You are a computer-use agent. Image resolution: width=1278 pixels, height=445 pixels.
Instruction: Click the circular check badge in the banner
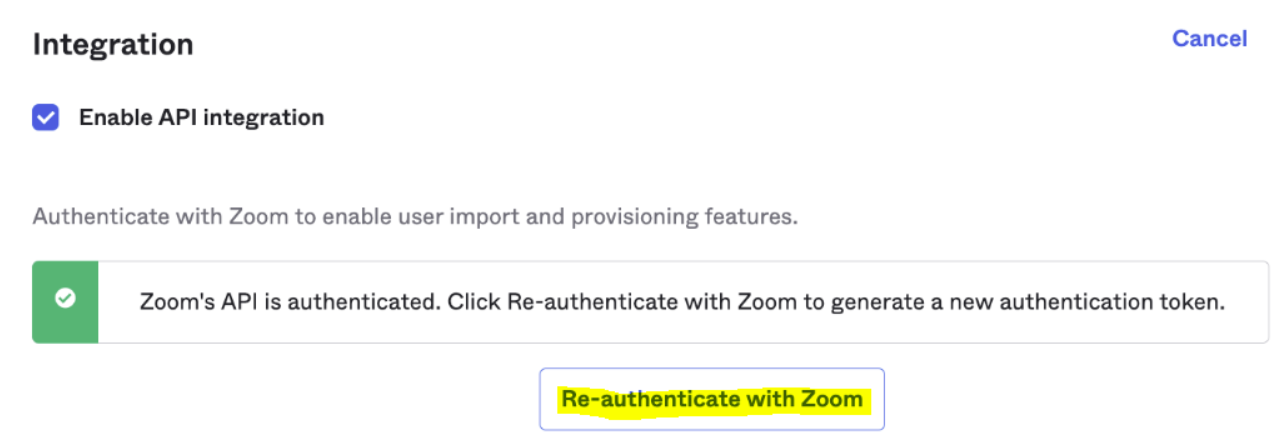click(x=65, y=298)
